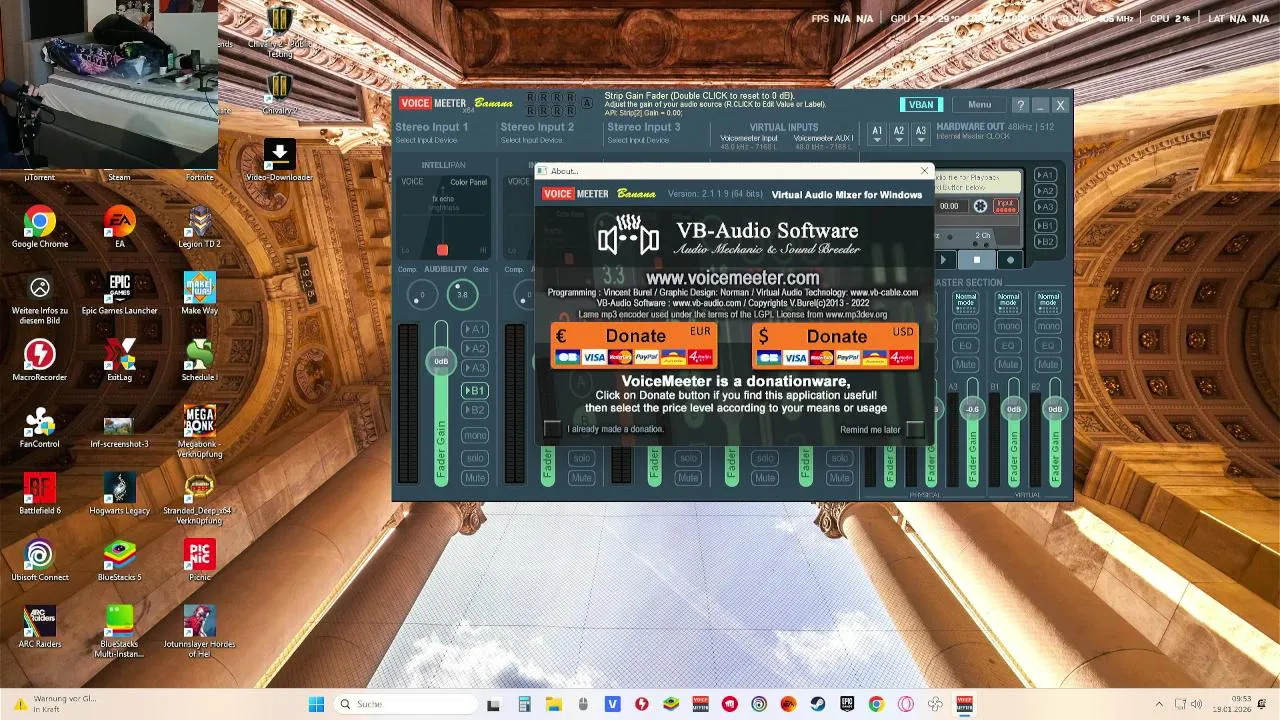Open FanControl desktop icon
Image resolution: width=1280 pixels, height=720 pixels.
tap(40, 427)
